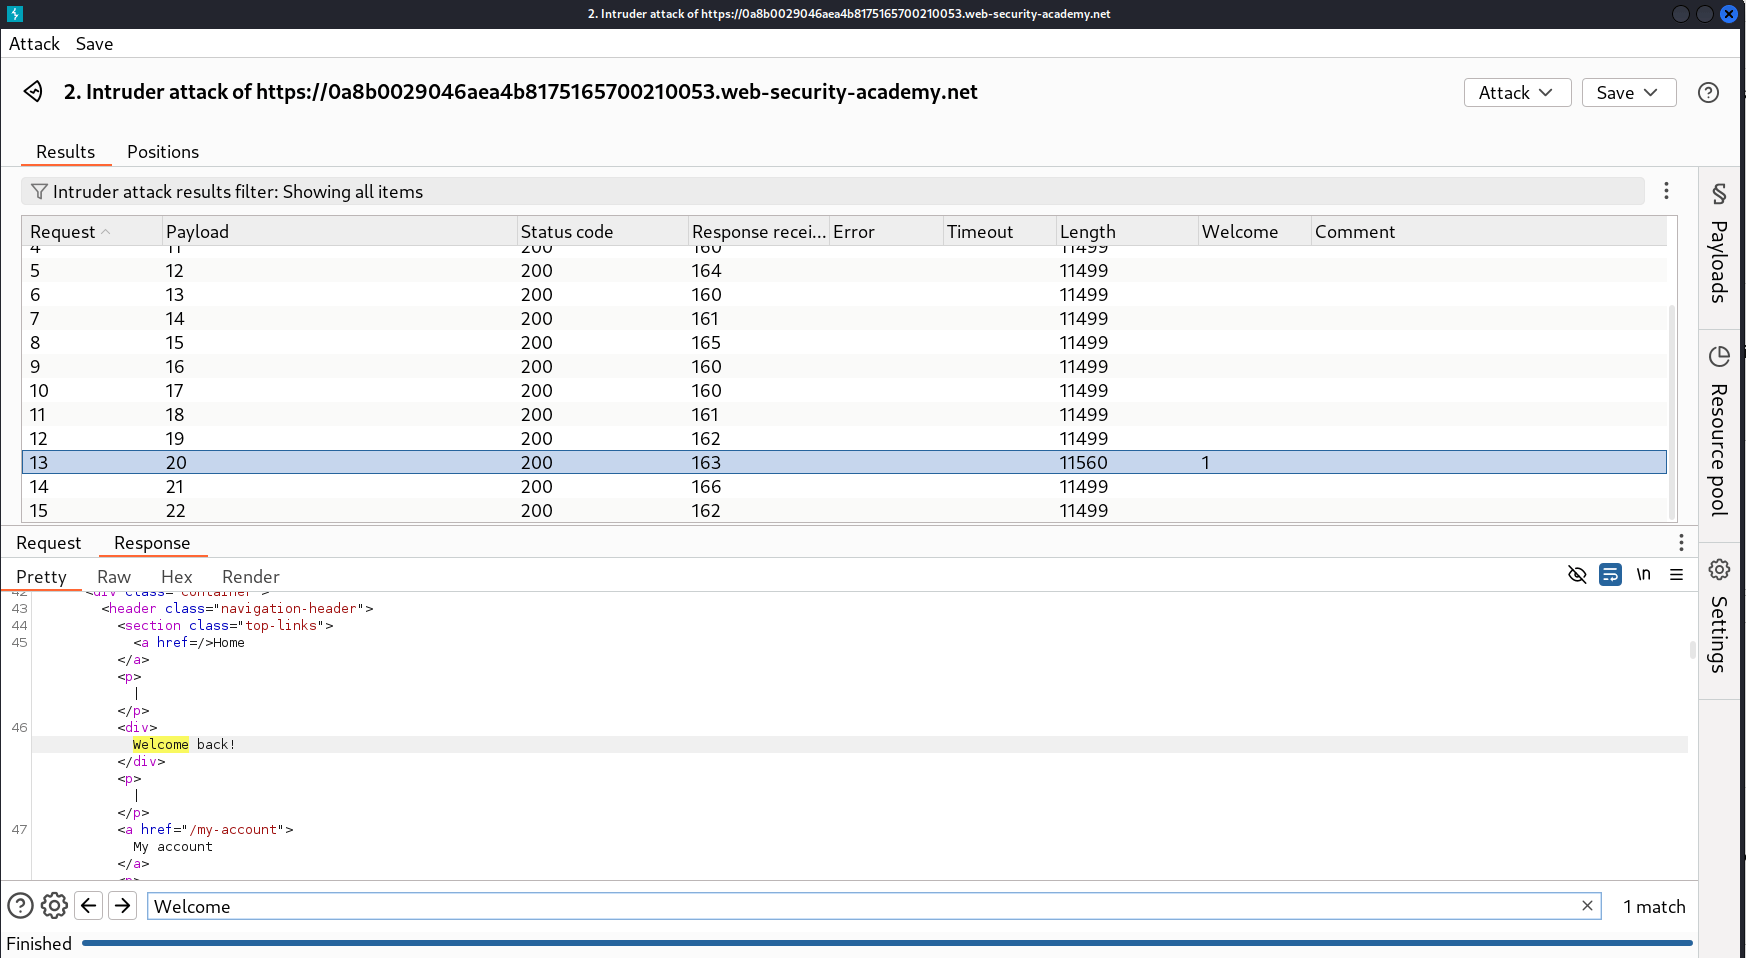Open the results filter three-dot menu
1746x958 pixels.
coord(1666,191)
